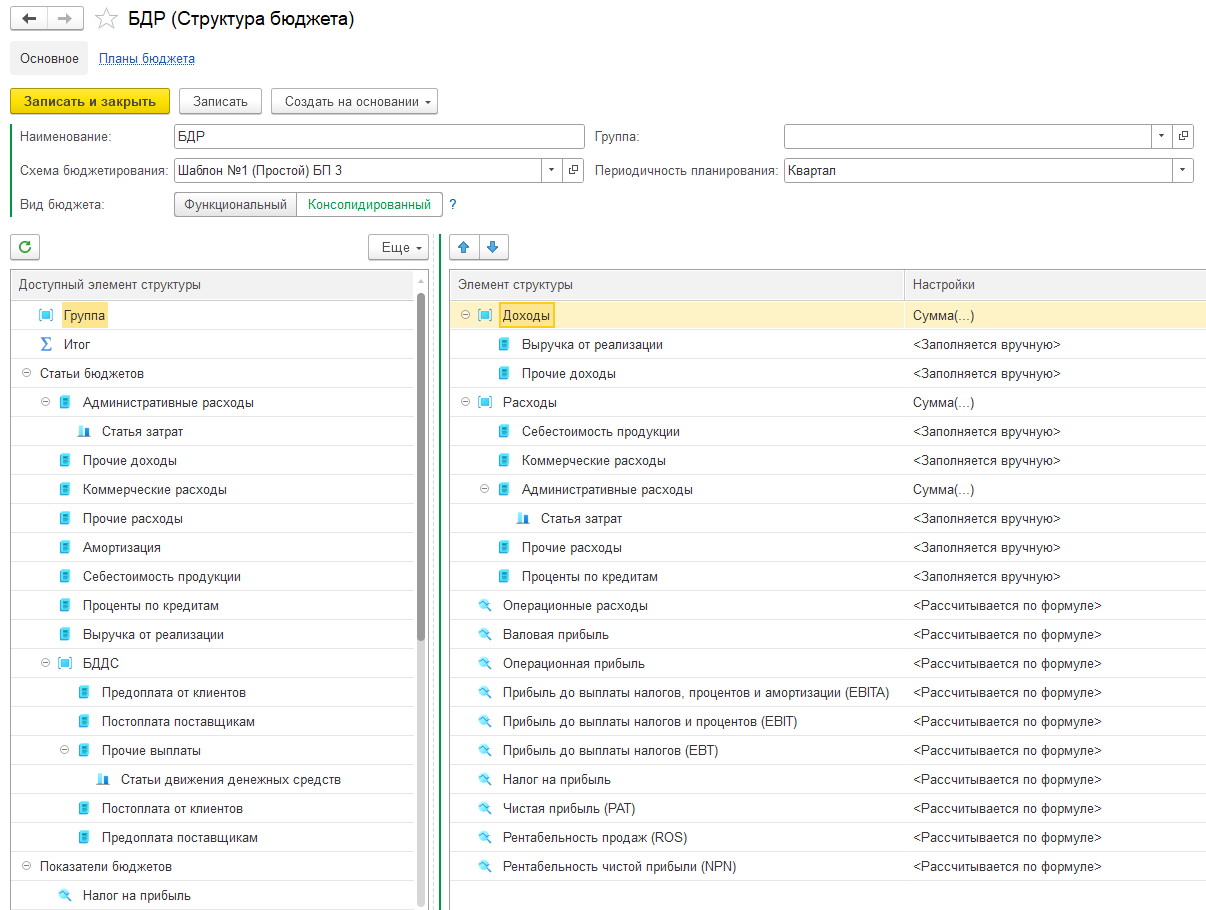Open the Еще menu
This screenshot has height=910, width=1206.
[399, 247]
